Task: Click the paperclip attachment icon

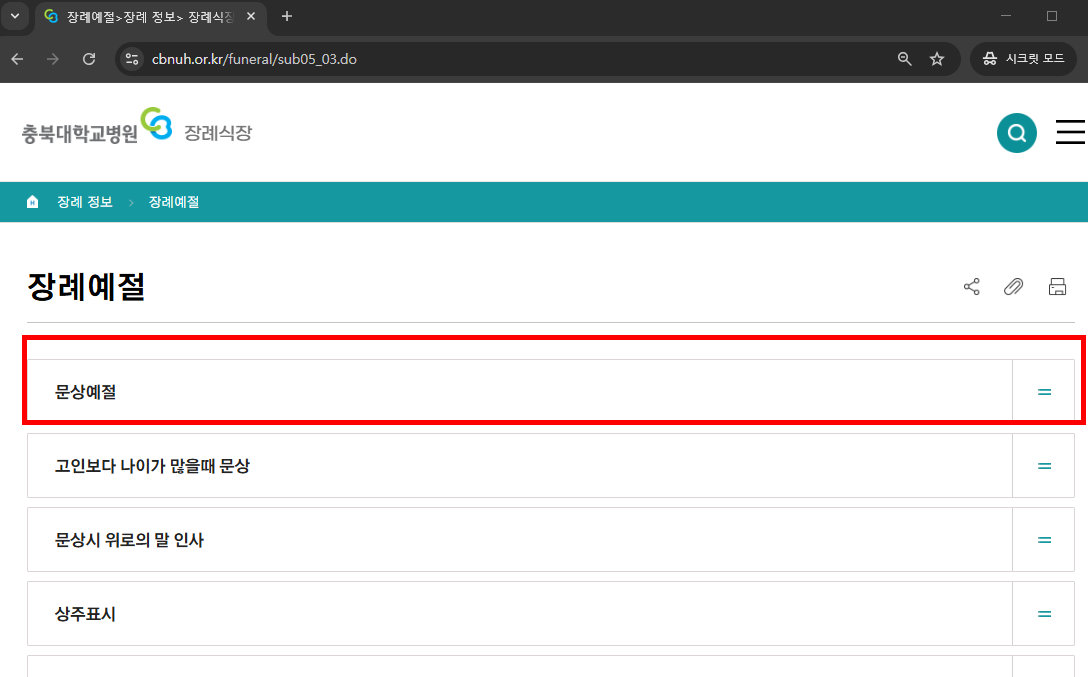Action: point(1013,287)
